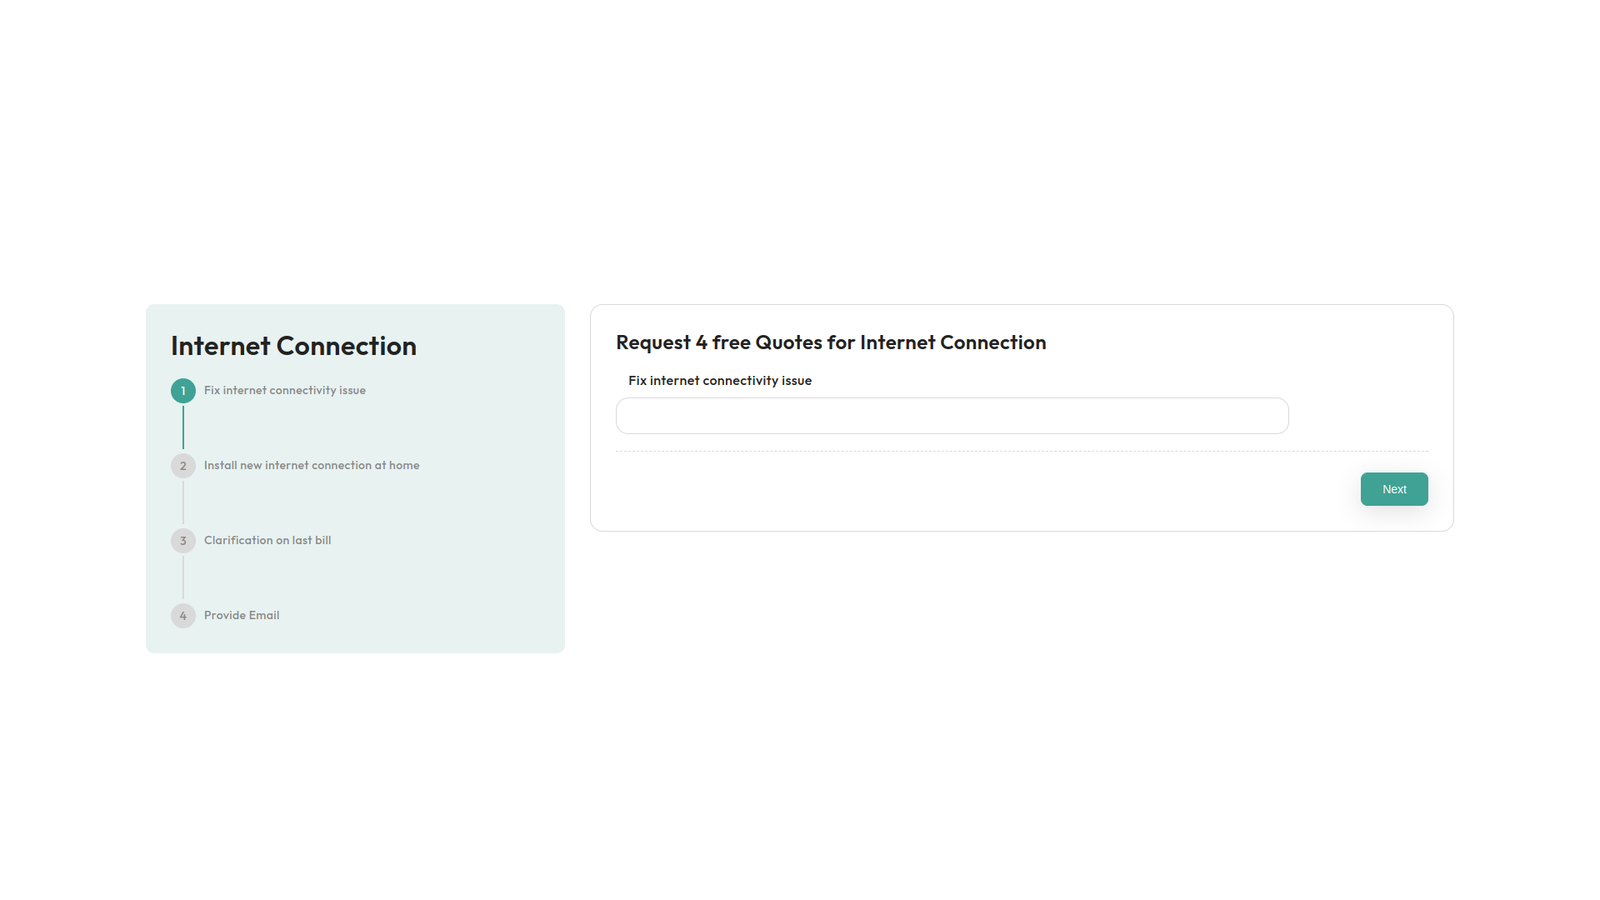The width and height of the screenshot is (1600, 900).
Task: Click the step 2 number circle
Action: (183, 466)
